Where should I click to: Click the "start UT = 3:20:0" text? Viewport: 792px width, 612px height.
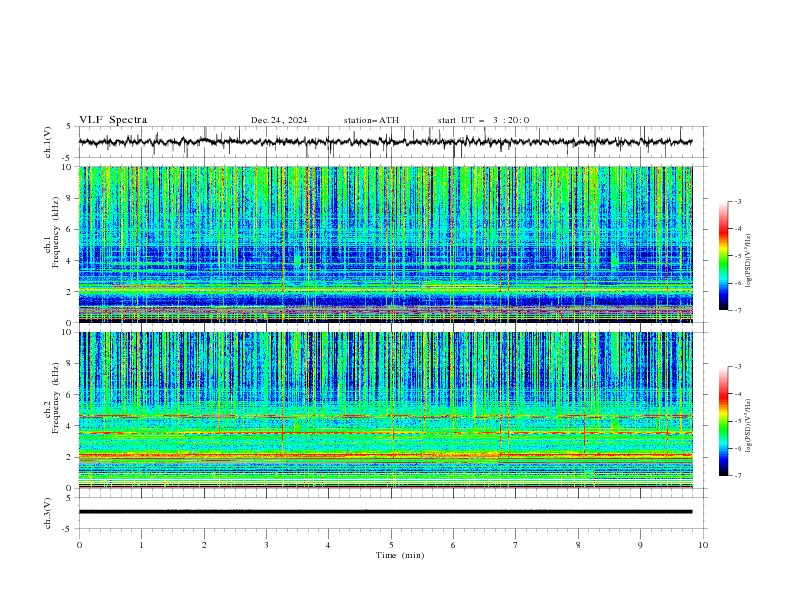click(x=483, y=120)
